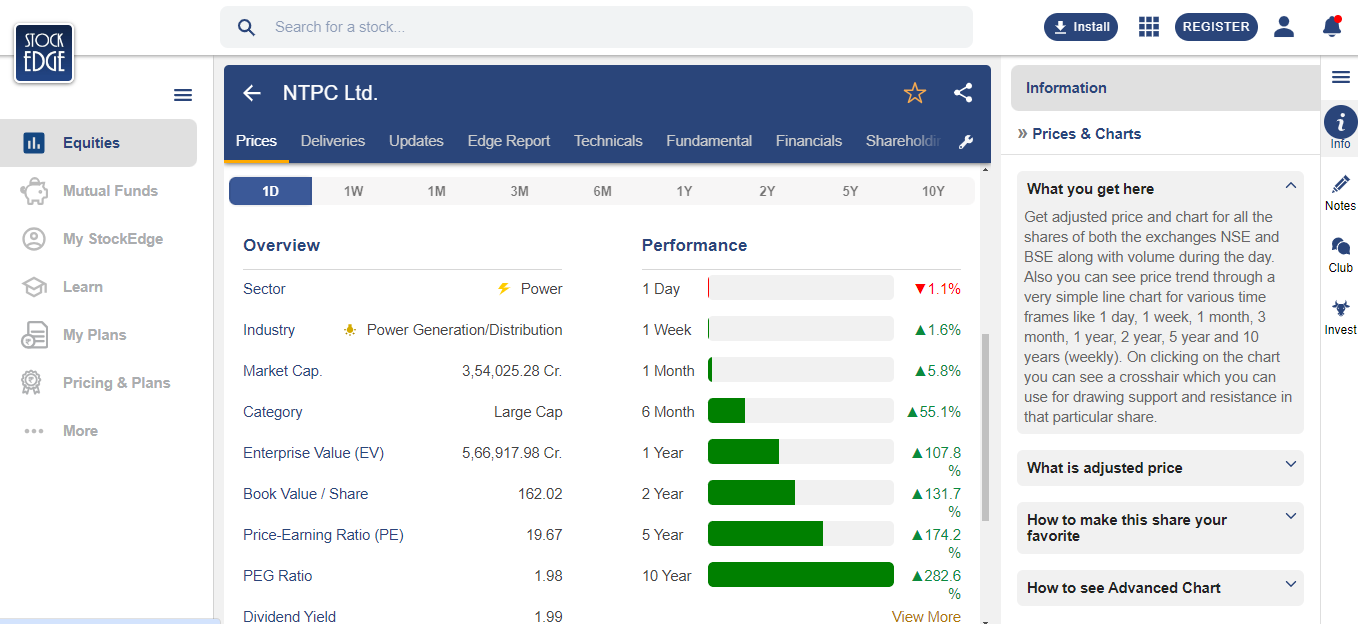1358x624 pixels.
Task: Click the REGISTER button
Action: [x=1216, y=27]
